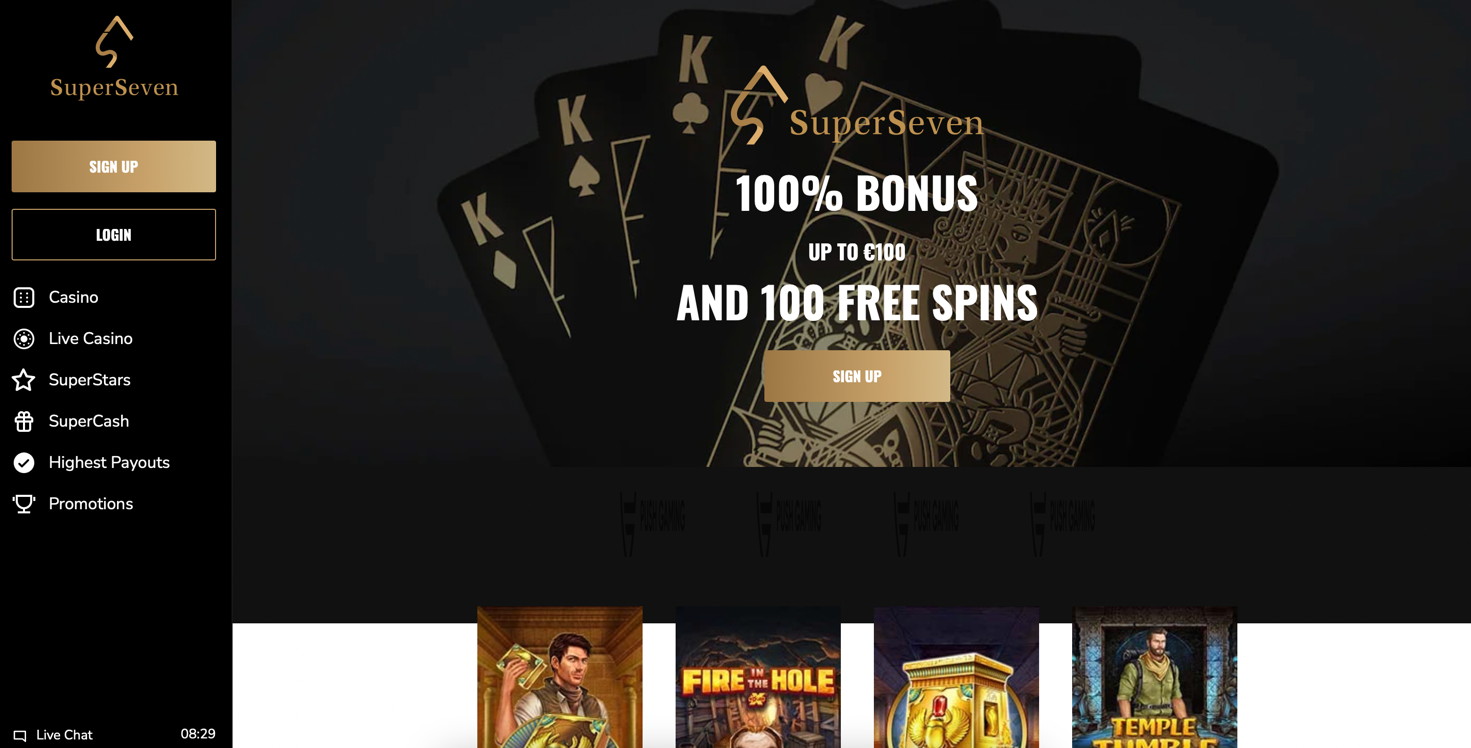Open the golden scarab chest game thumbnail
The height and width of the screenshot is (748, 1471).
click(x=956, y=677)
